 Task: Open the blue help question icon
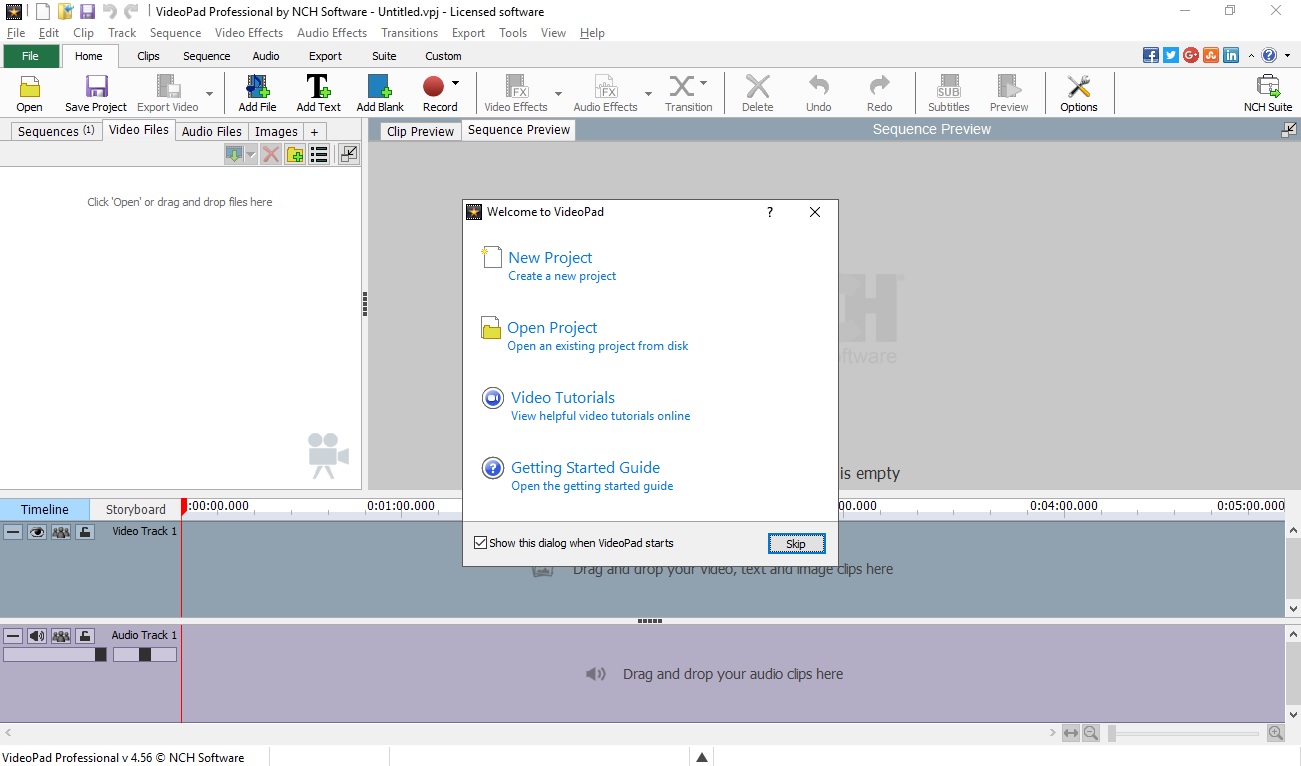(x=1269, y=55)
